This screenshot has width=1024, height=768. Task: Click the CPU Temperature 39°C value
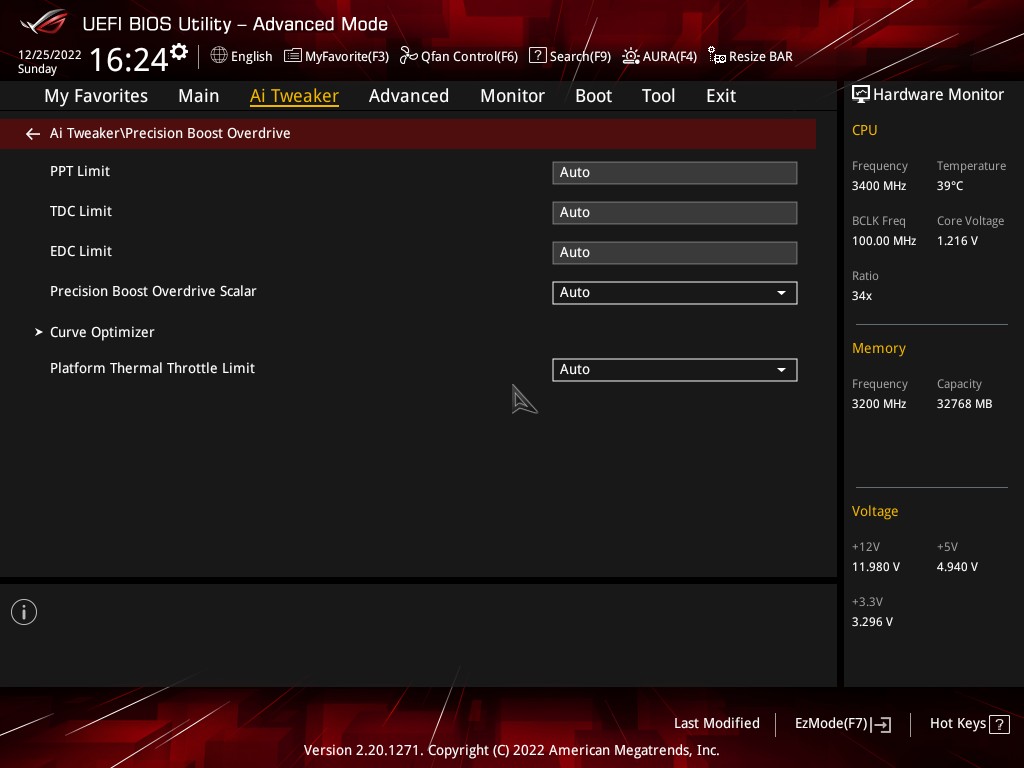click(x=950, y=186)
